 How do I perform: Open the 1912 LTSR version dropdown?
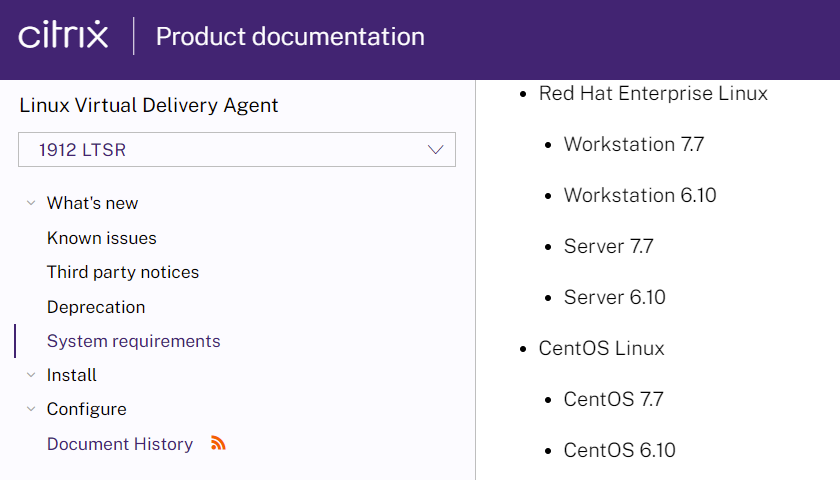pyautogui.click(x=237, y=149)
